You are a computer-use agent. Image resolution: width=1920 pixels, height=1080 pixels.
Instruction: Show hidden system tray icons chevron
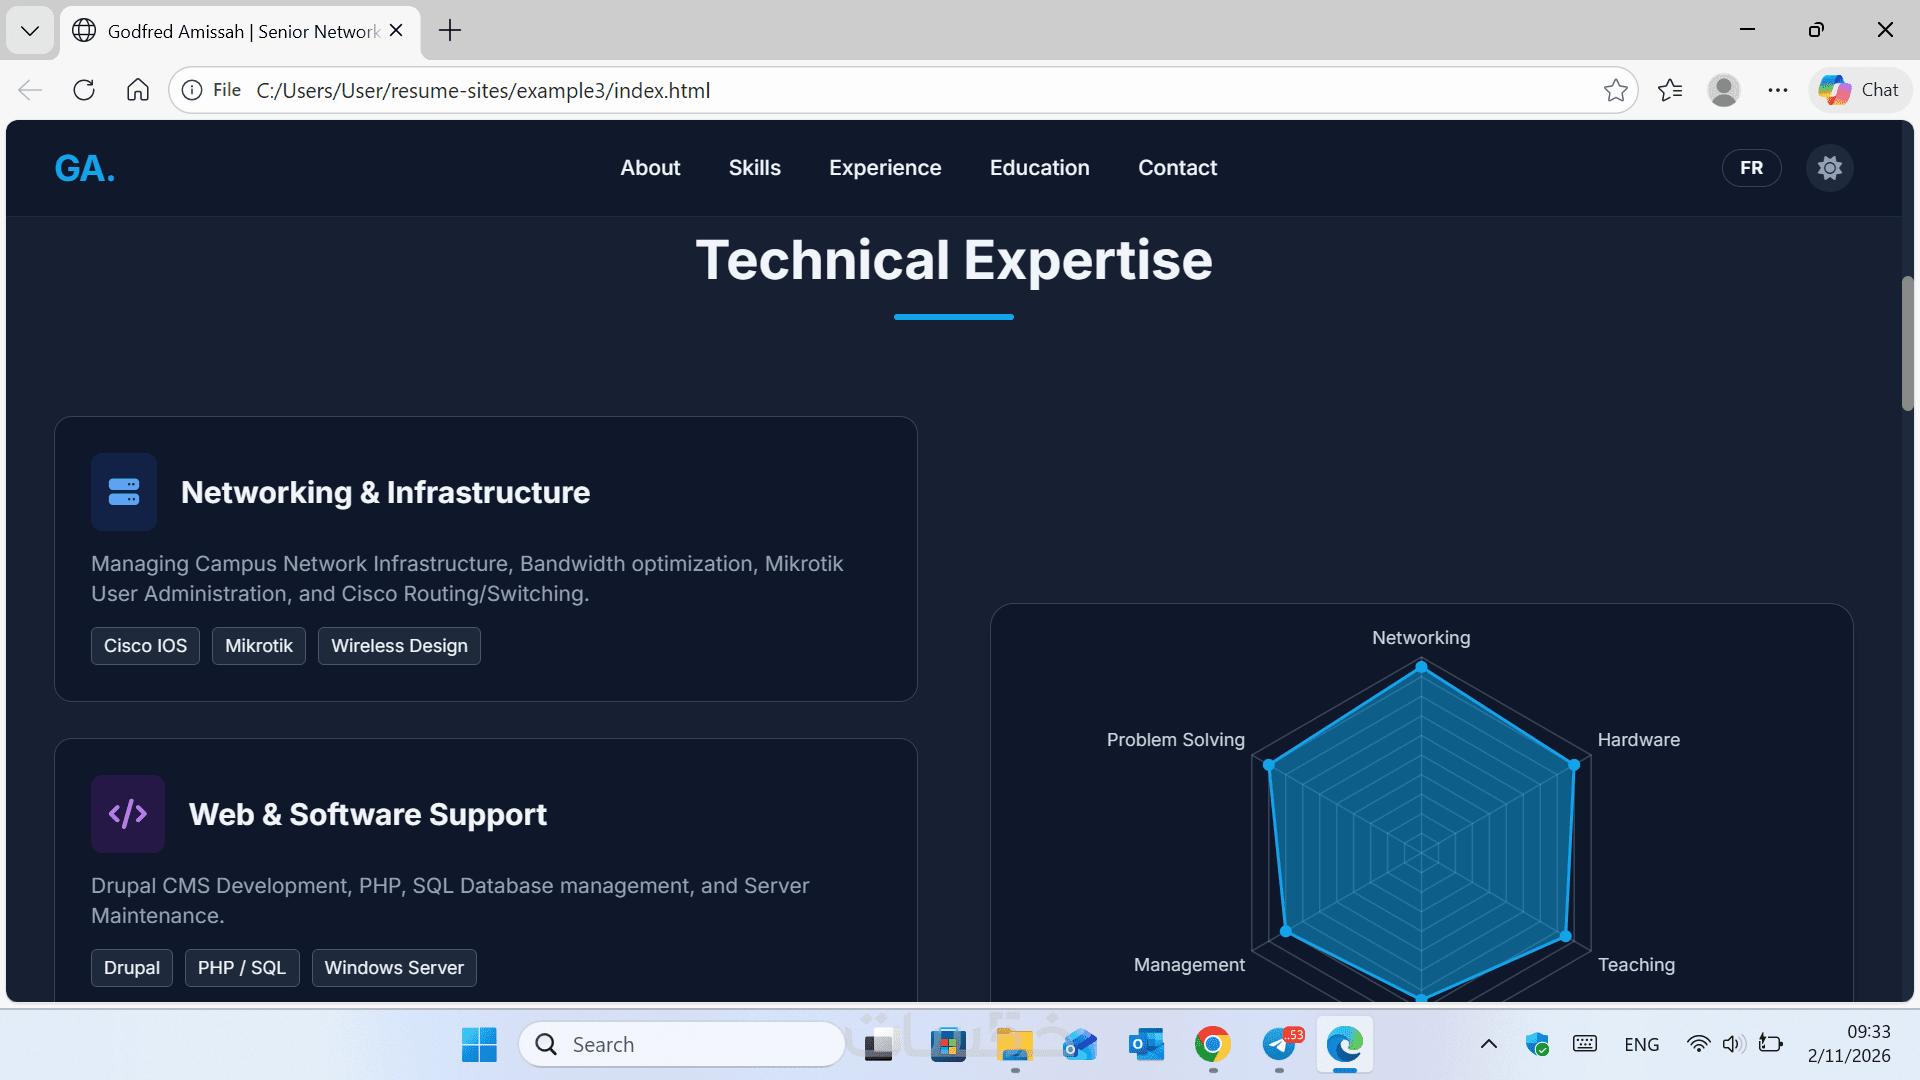point(1488,1044)
